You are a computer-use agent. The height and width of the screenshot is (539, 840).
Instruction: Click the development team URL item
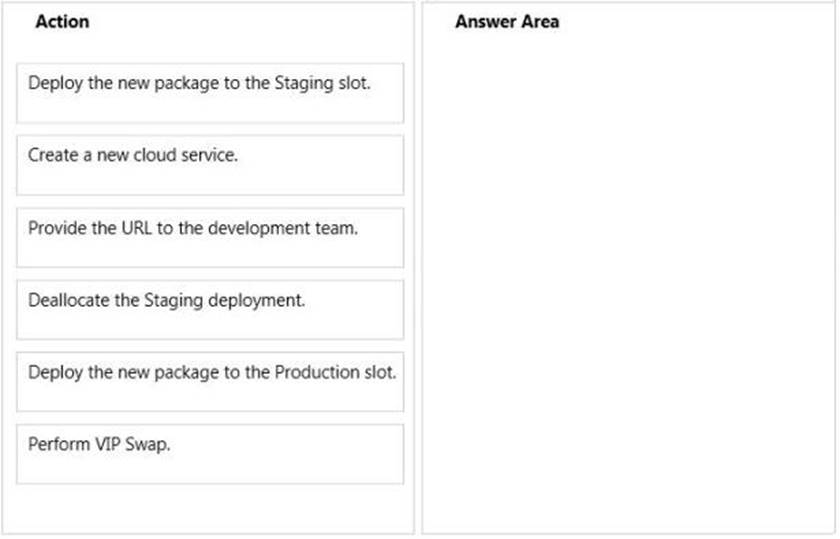click(x=193, y=227)
